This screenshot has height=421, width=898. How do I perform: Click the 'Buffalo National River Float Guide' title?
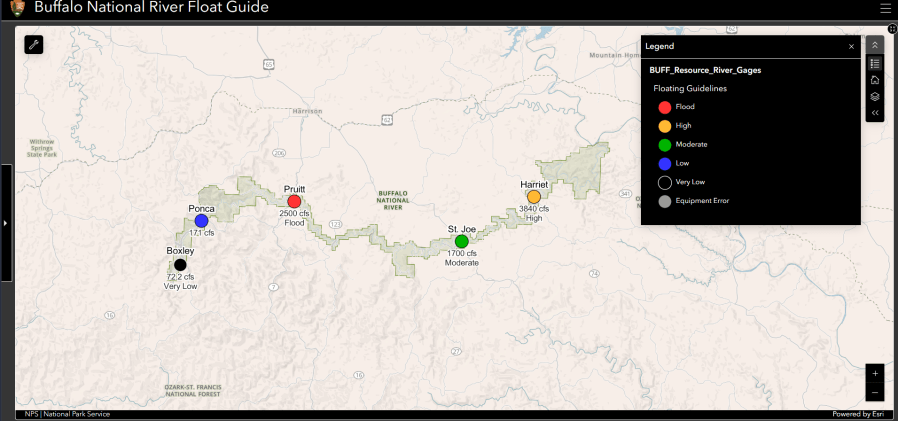[x=151, y=7]
